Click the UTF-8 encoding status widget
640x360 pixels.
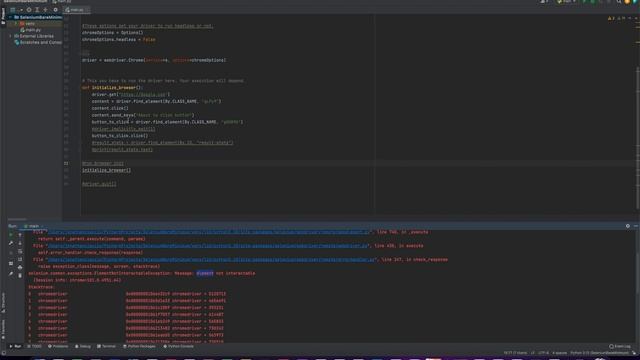[x=543, y=353]
